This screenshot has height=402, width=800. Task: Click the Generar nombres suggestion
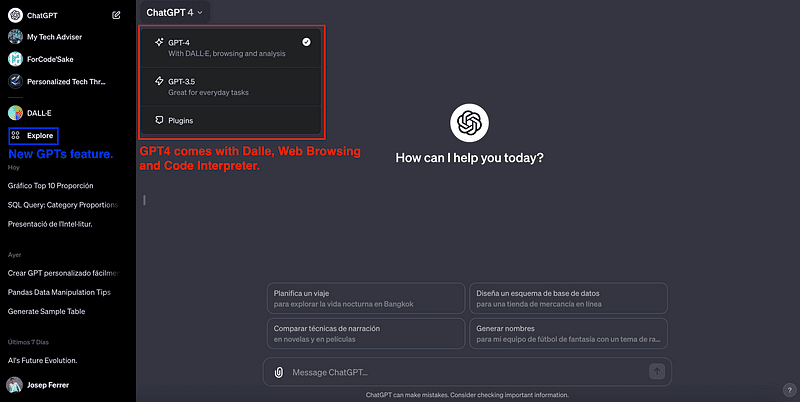pos(568,334)
